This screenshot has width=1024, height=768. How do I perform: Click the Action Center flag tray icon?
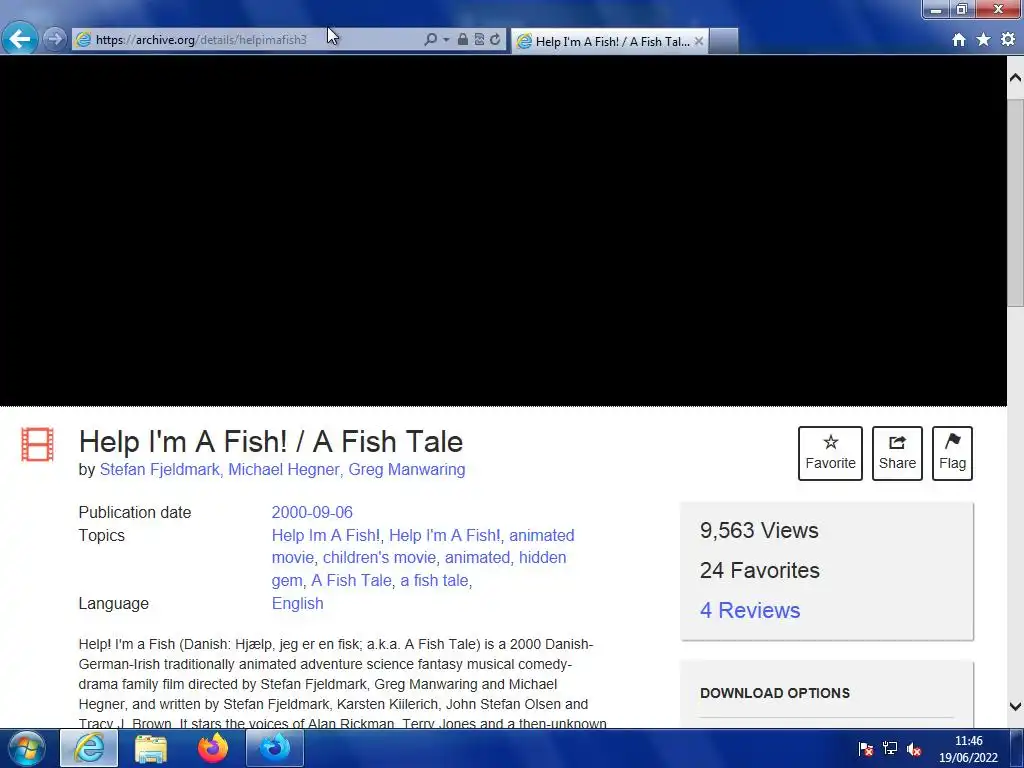(x=866, y=749)
